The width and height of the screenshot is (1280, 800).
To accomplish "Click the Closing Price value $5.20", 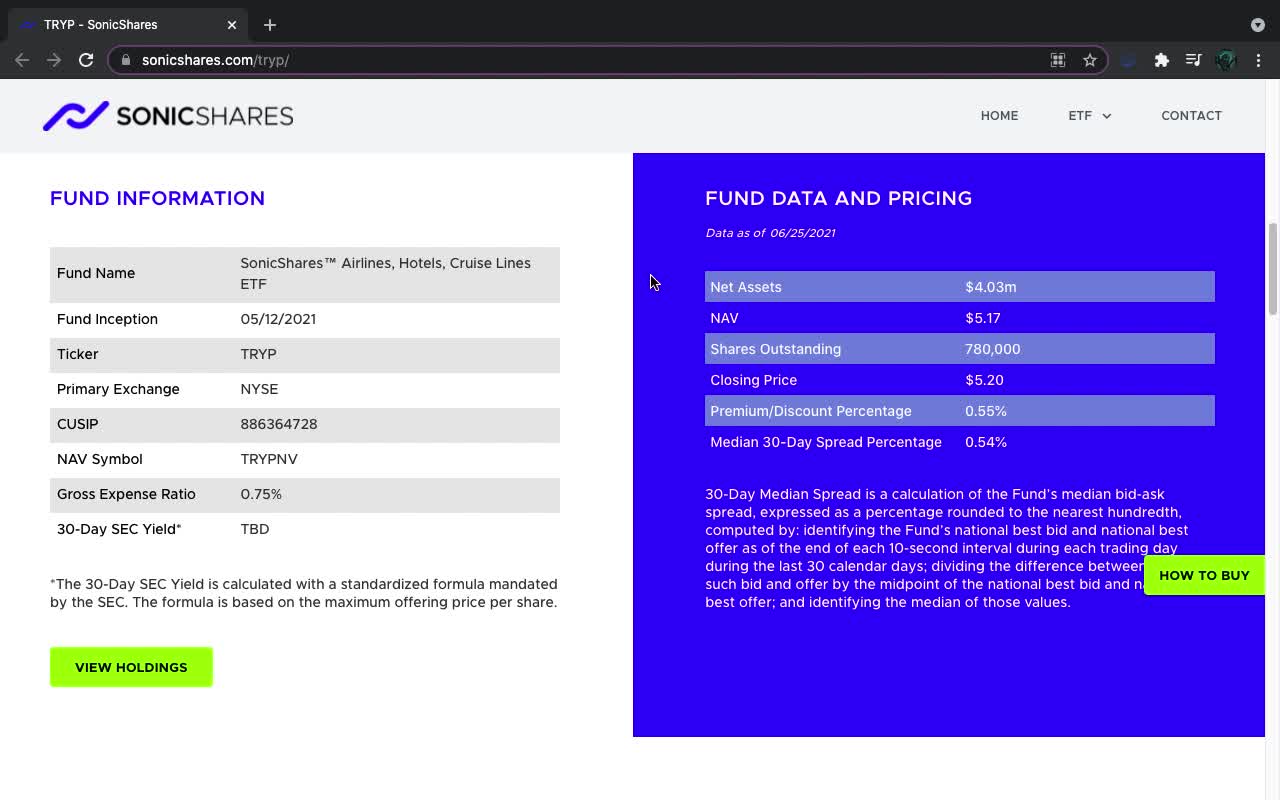I will (x=984, y=380).
